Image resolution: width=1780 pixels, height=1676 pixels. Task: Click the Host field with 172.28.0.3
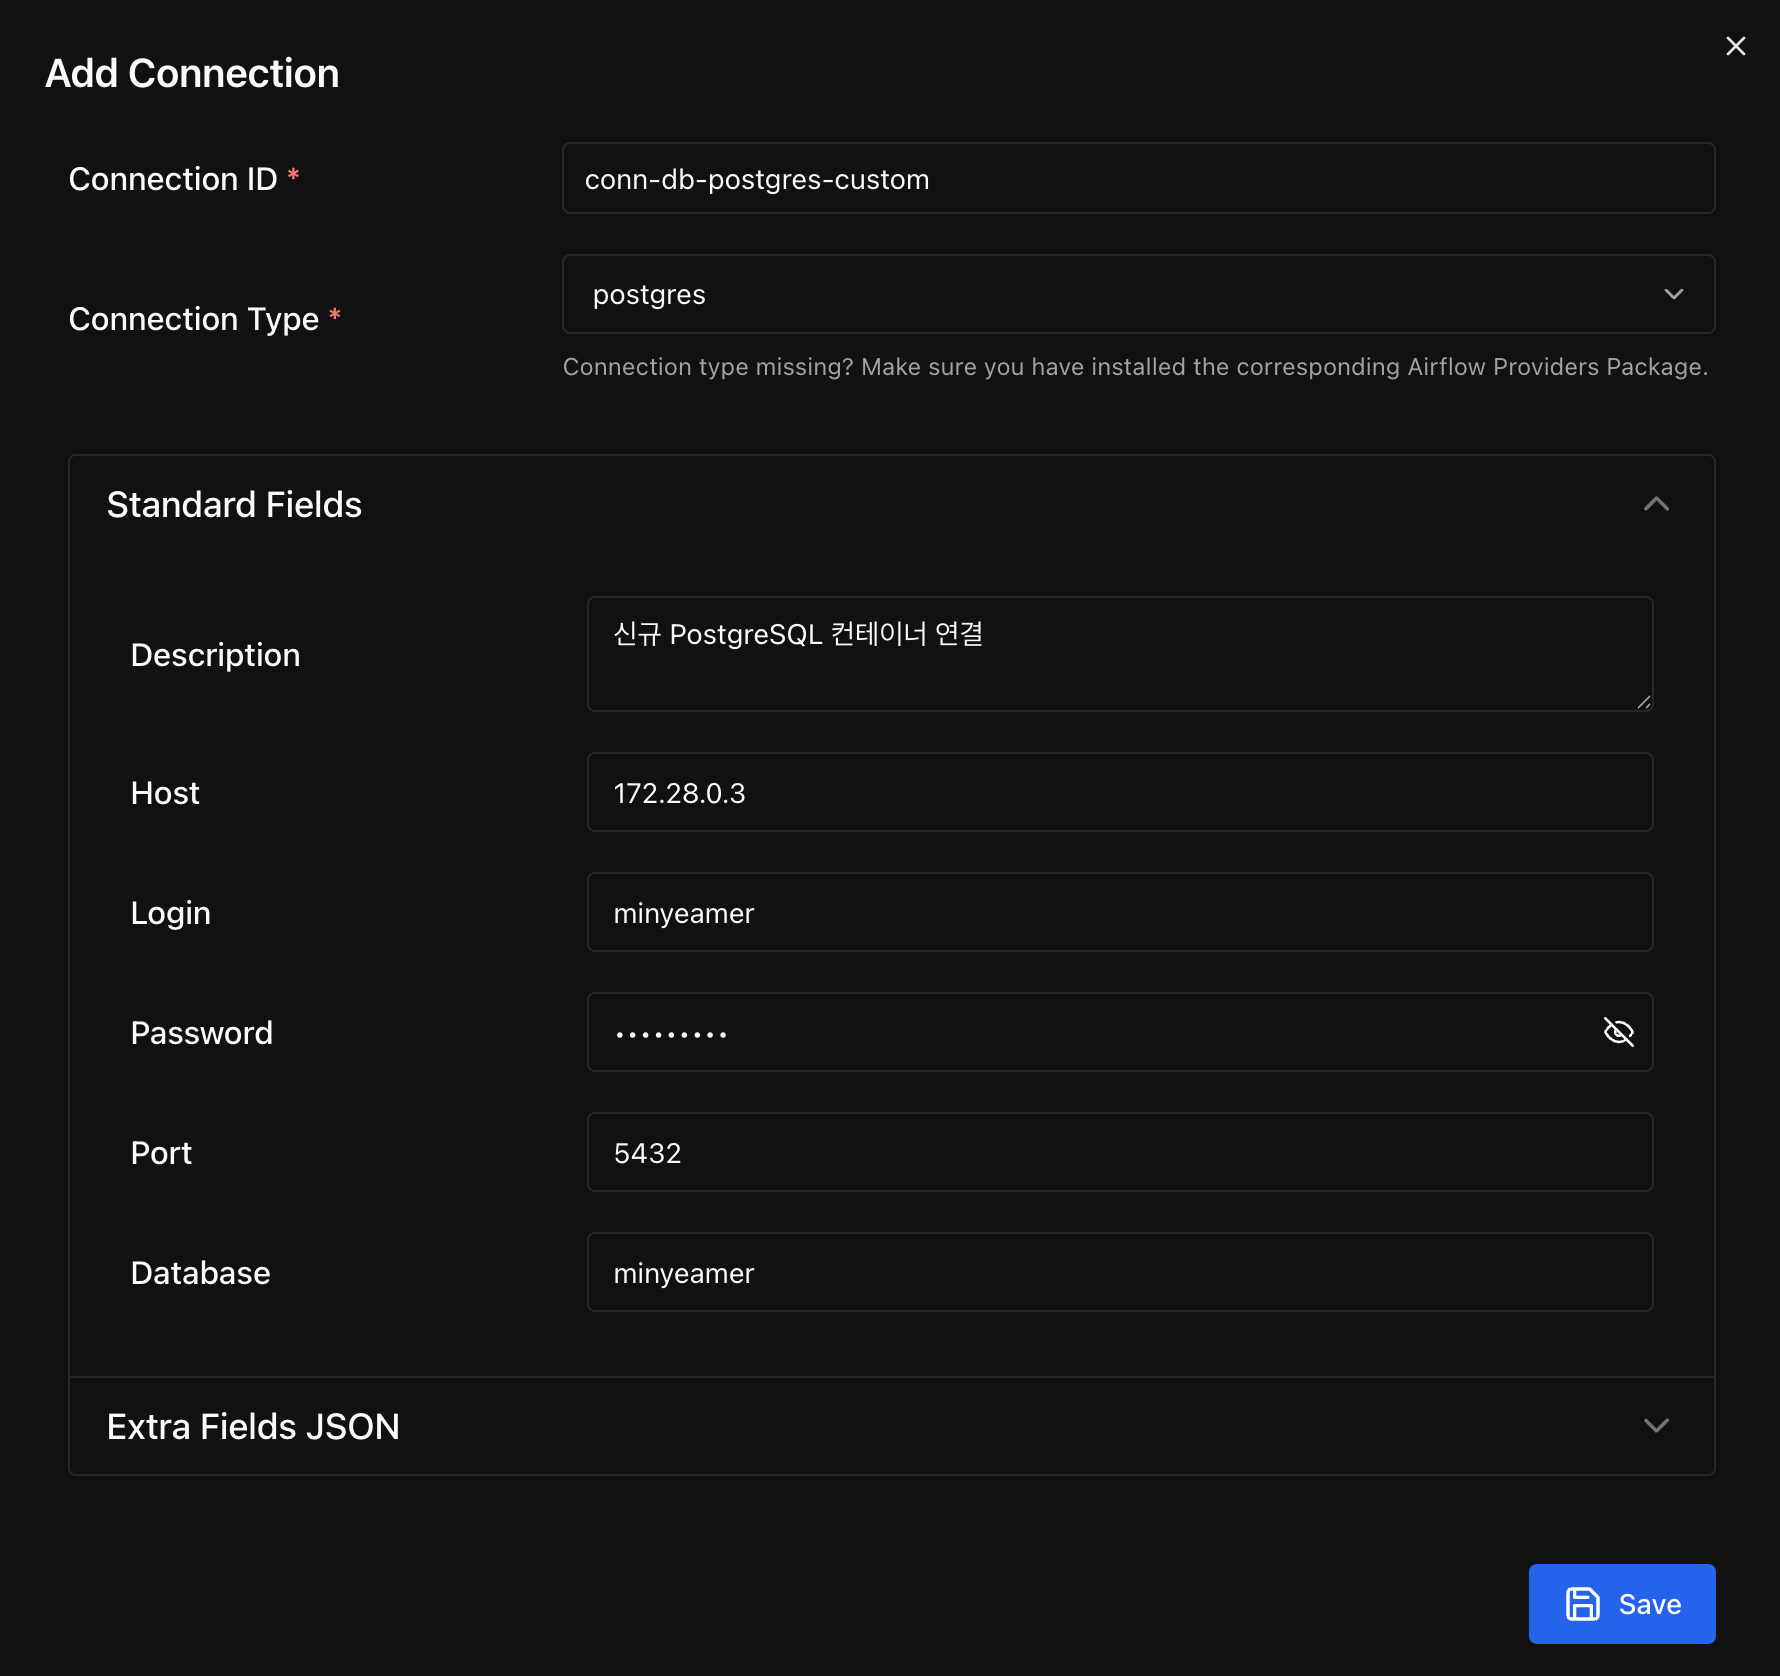click(1118, 792)
